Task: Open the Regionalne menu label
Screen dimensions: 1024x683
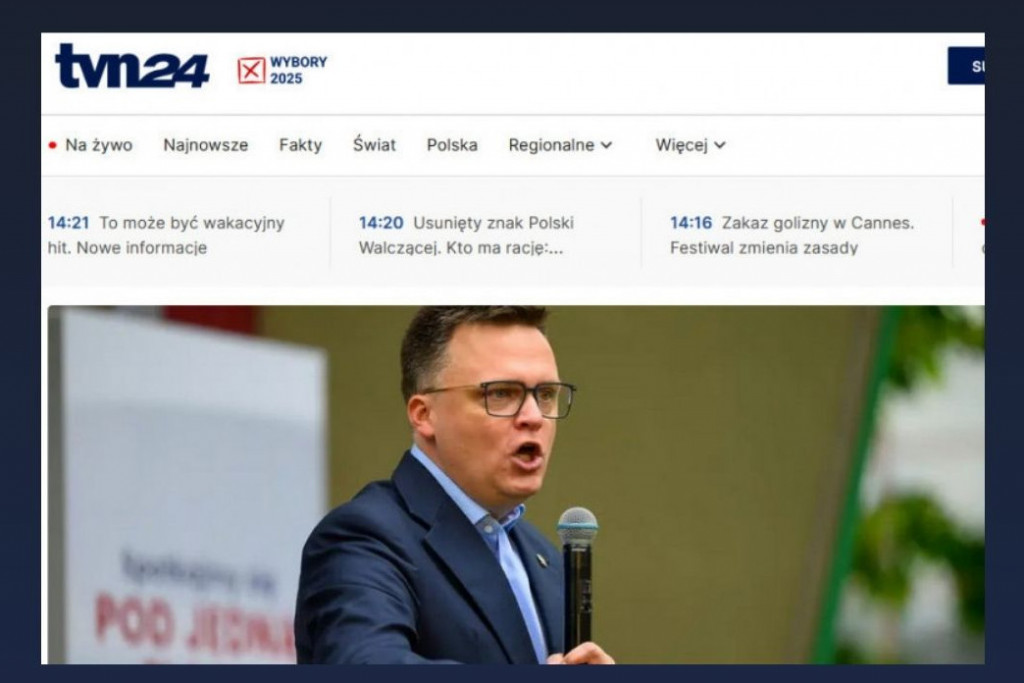Action: click(x=551, y=145)
